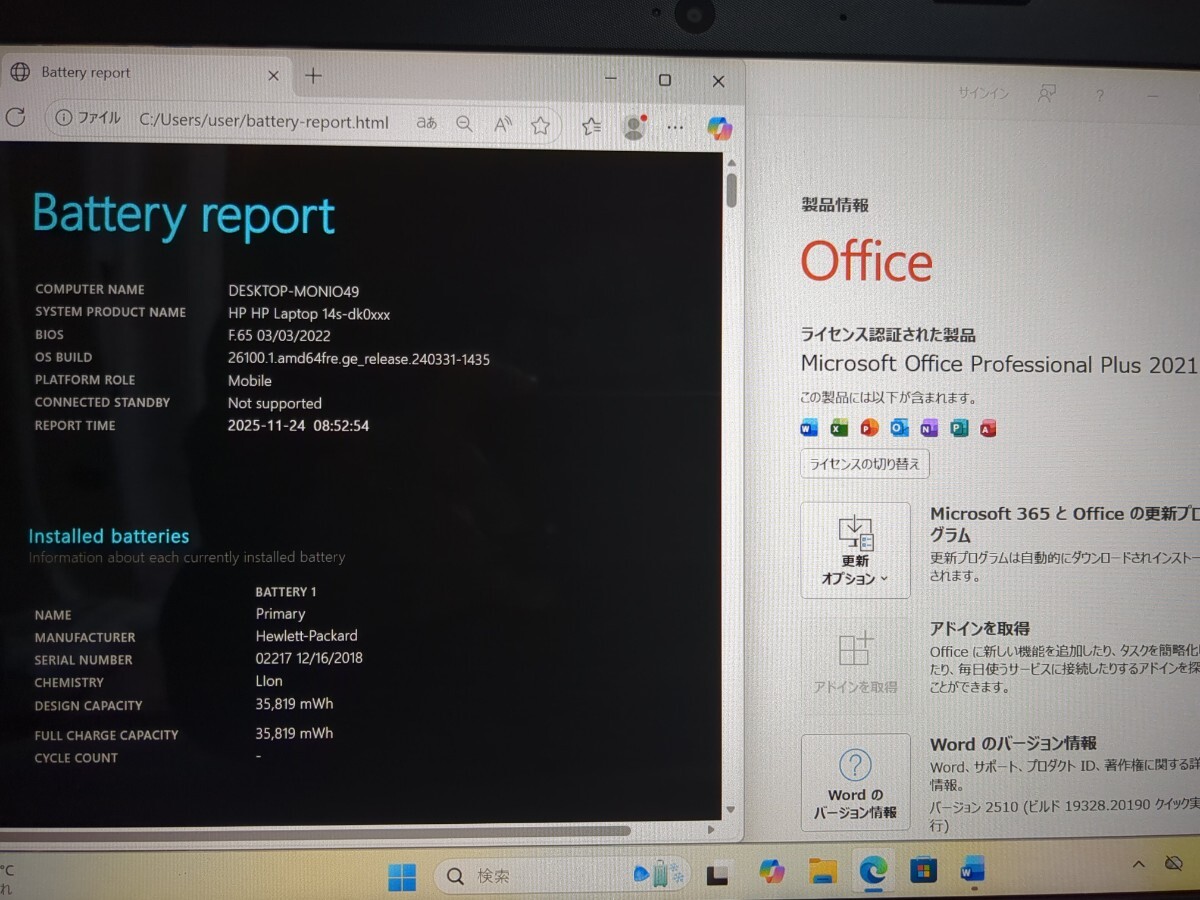The width and height of the screenshot is (1200, 900).
Task: Click the scroll right arrow at the bottom
Action: click(712, 829)
